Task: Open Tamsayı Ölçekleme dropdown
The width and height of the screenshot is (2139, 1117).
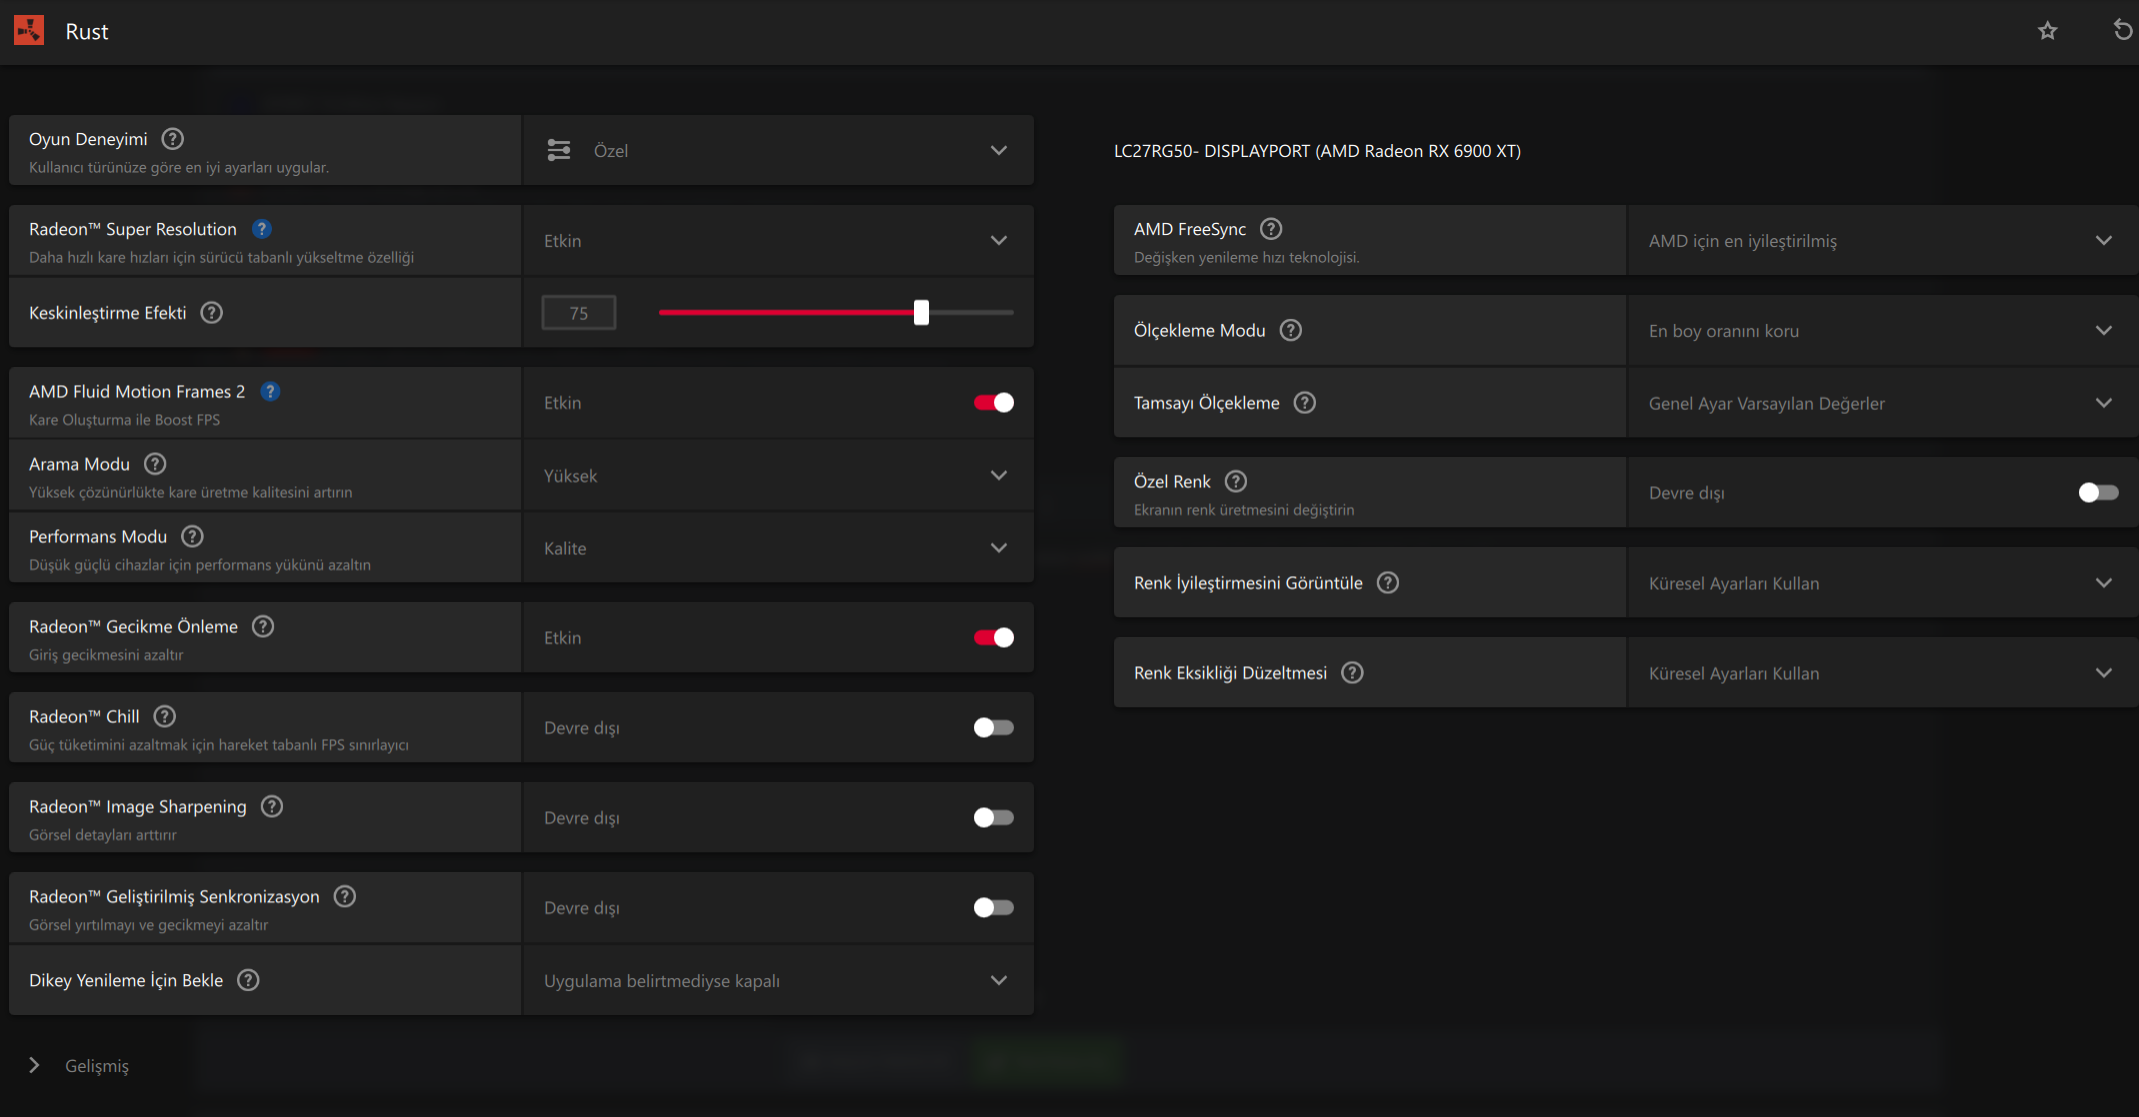Action: (x=1883, y=403)
